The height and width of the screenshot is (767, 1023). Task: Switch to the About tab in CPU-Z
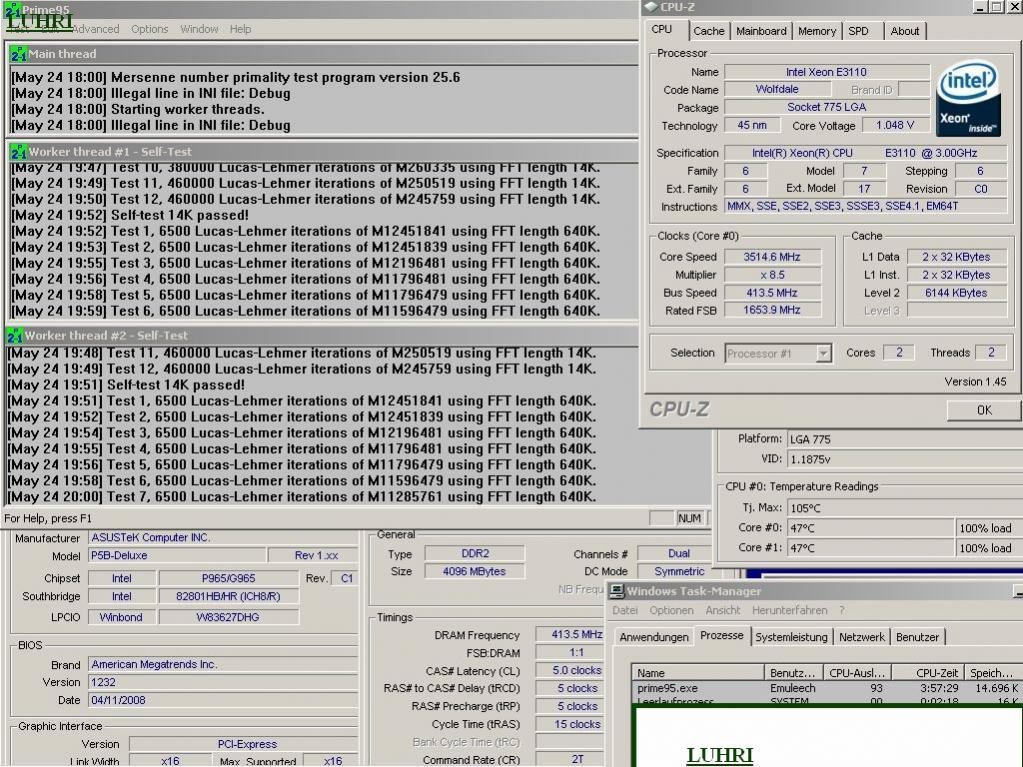[x=905, y=31]
